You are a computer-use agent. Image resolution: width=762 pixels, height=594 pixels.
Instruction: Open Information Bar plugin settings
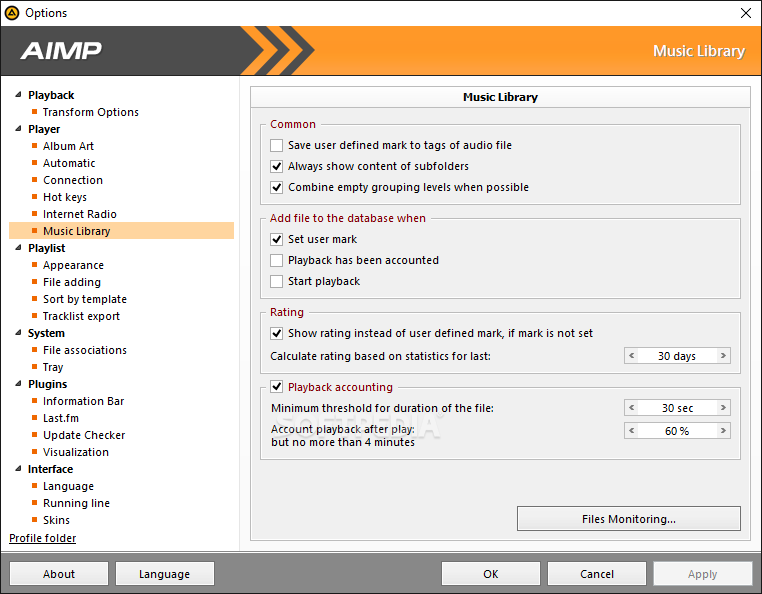[x=84, y=402]
